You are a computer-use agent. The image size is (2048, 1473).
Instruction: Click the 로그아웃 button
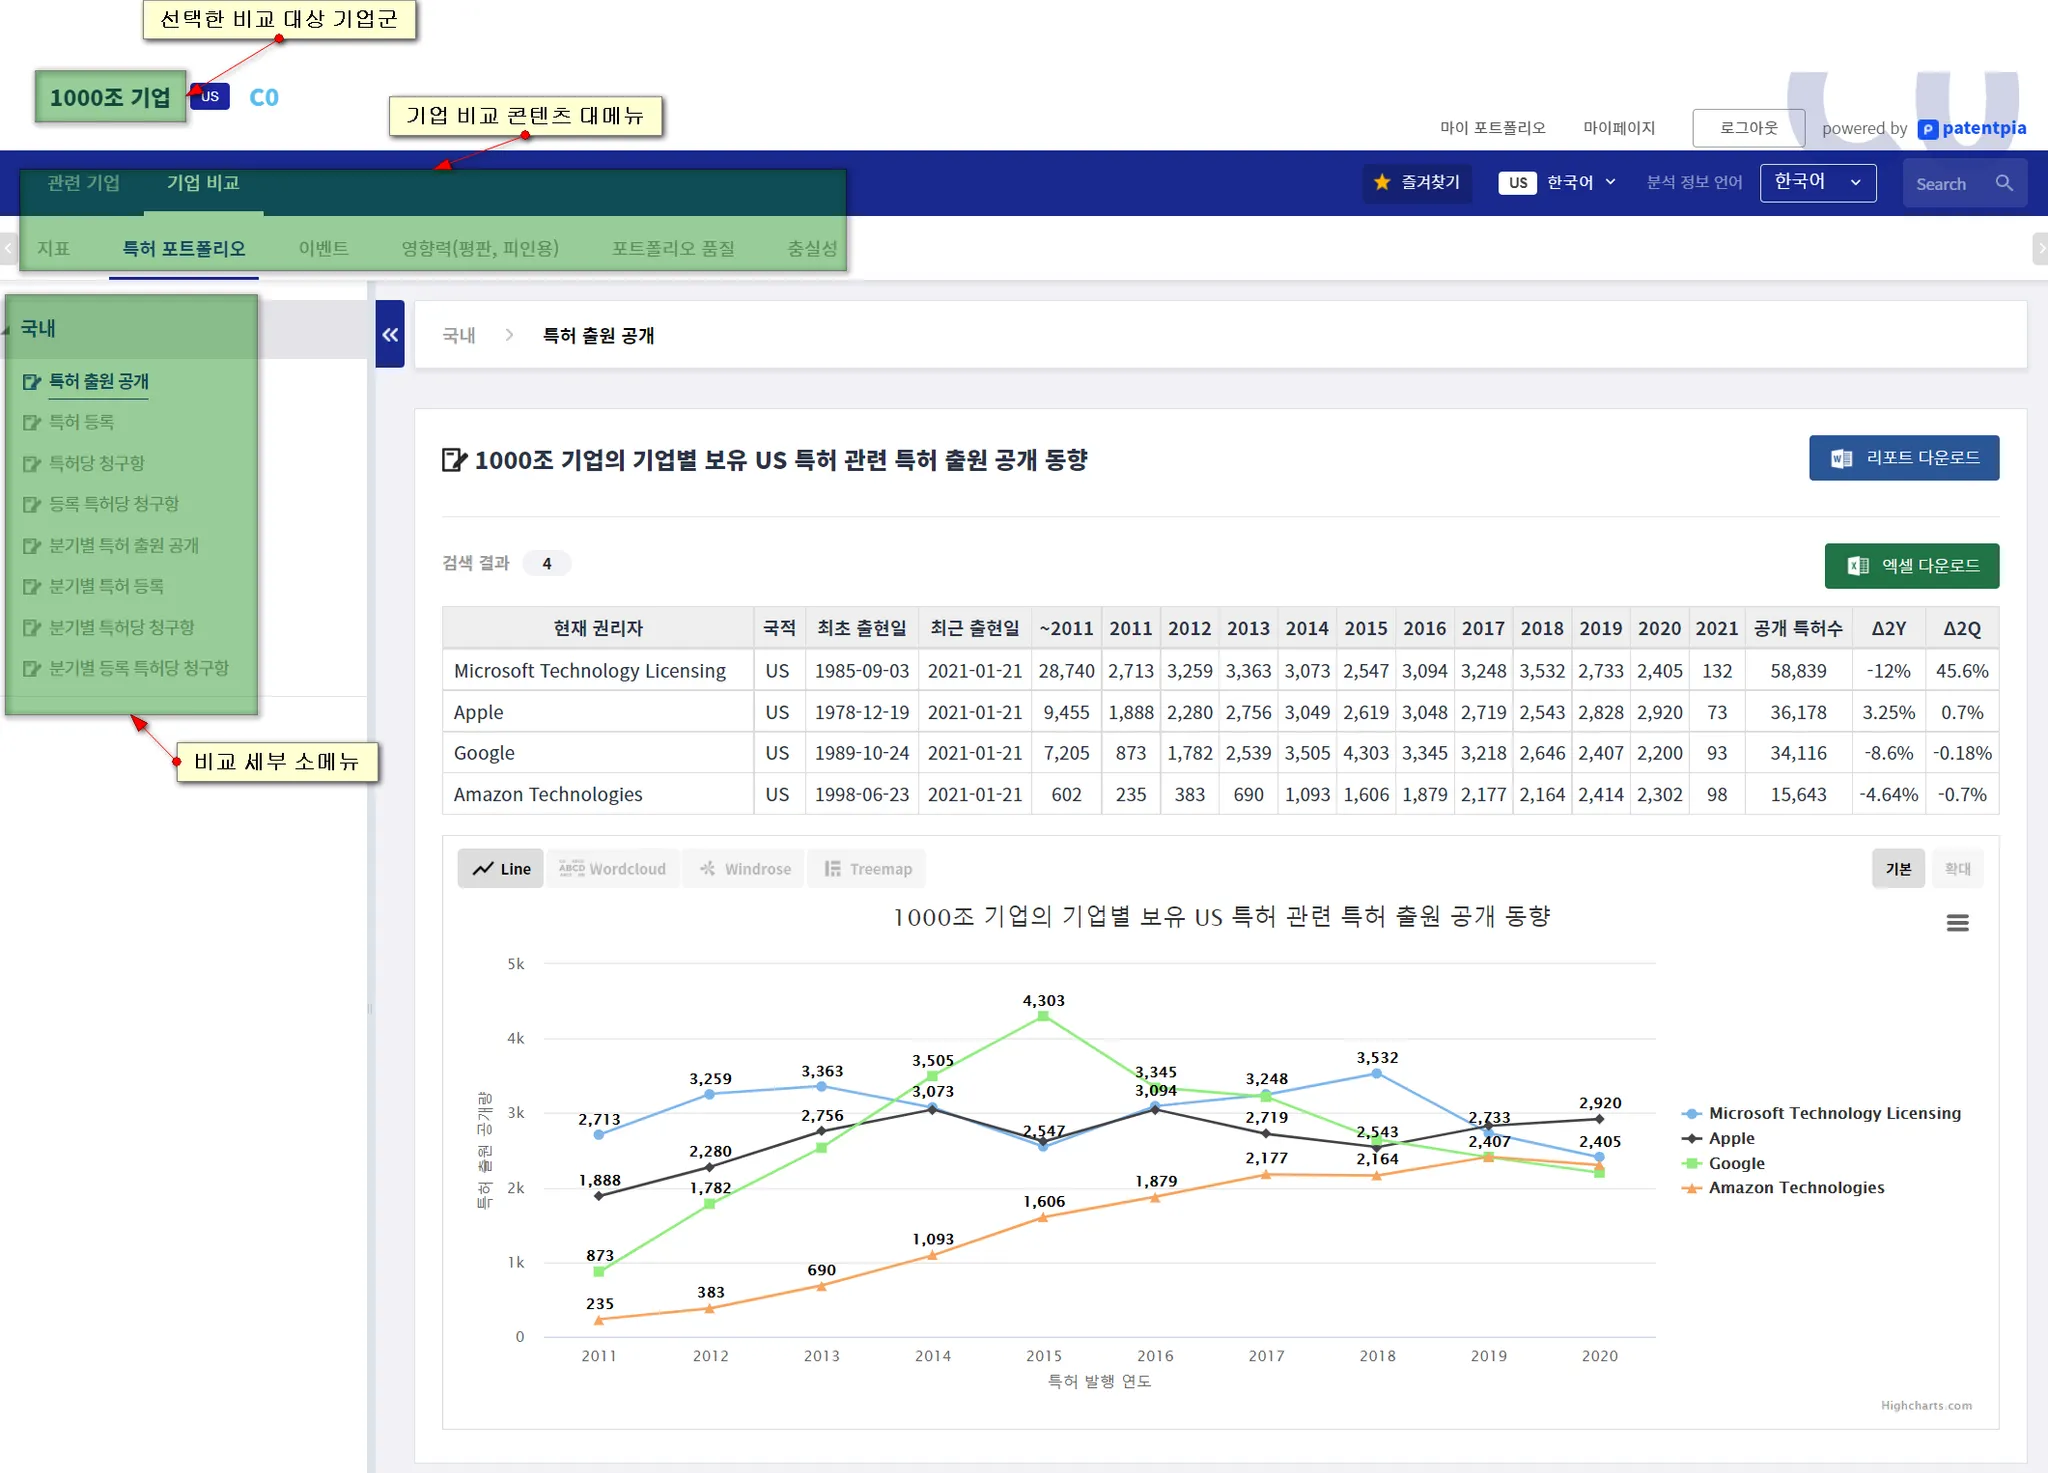point(1748,128)
